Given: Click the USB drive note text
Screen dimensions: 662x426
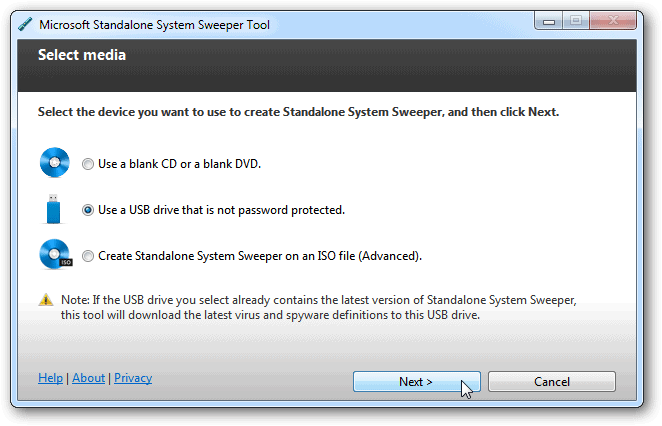Looking at the screenshot, I should [x=317, y=307].
